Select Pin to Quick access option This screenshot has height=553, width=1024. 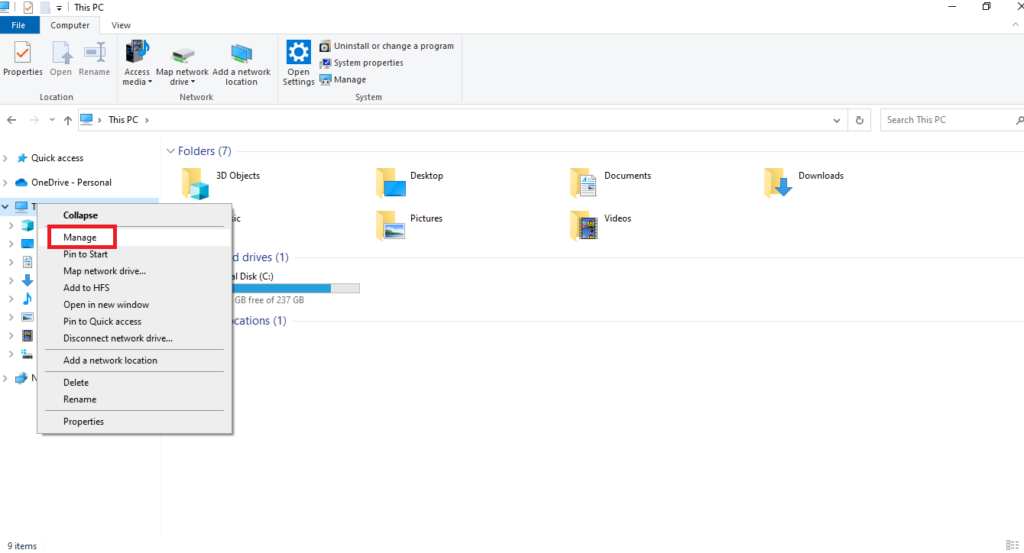(102, 322)
